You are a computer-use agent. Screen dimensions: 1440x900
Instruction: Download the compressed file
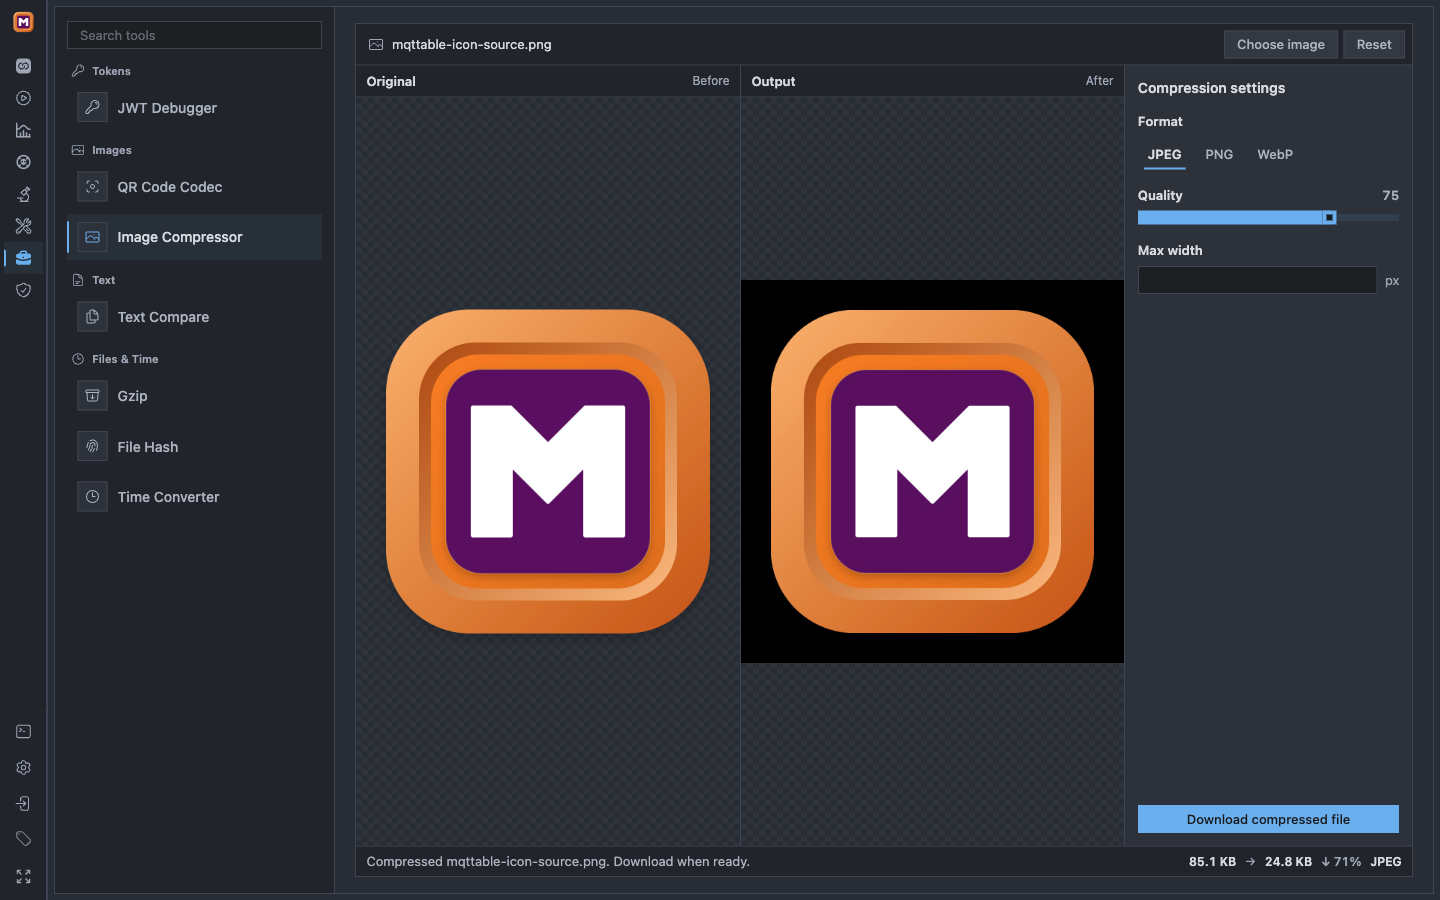[1268, 819]
